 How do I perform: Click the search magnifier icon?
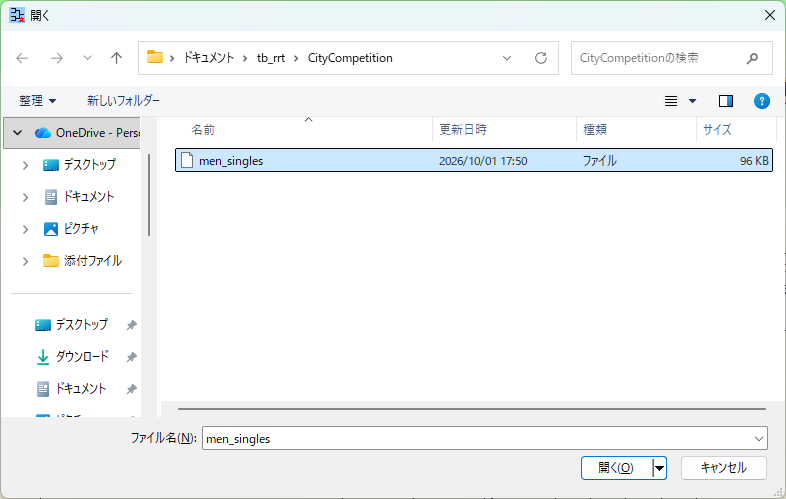point(752,59)
